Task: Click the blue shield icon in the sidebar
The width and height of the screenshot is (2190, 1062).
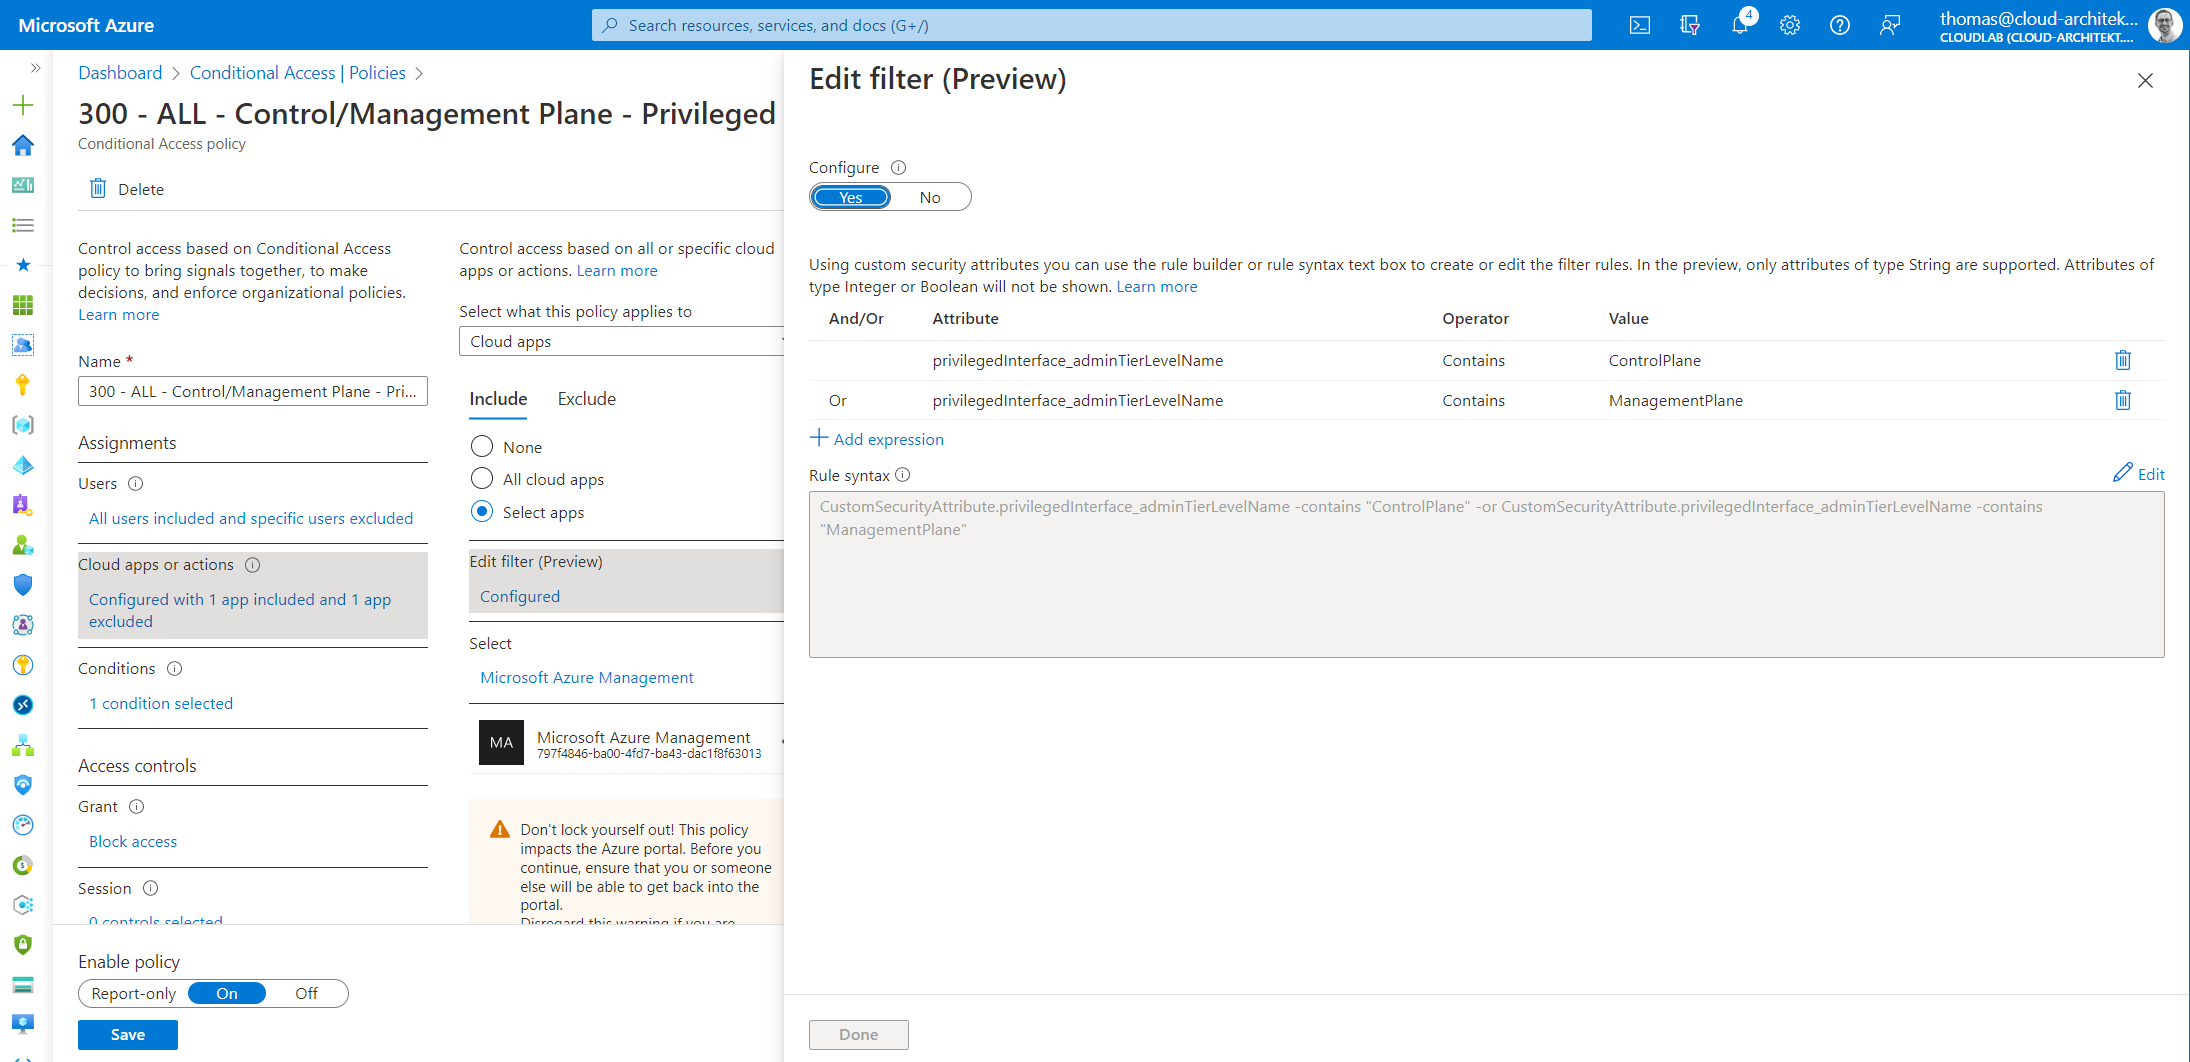Action: coord(23,585)
